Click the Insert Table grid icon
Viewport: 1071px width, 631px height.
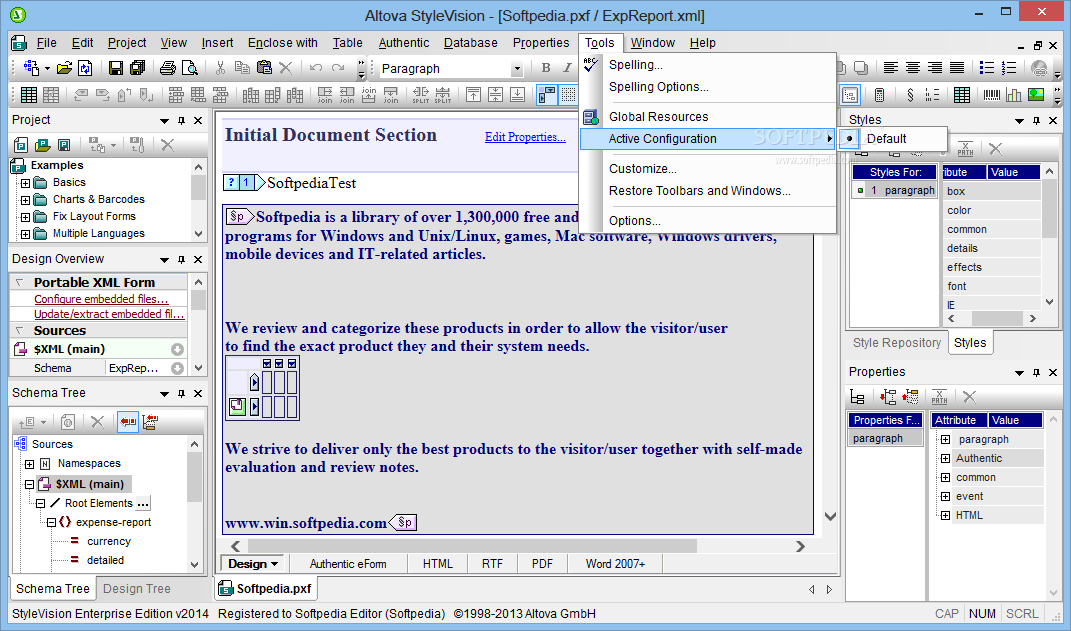click(29, 95)
